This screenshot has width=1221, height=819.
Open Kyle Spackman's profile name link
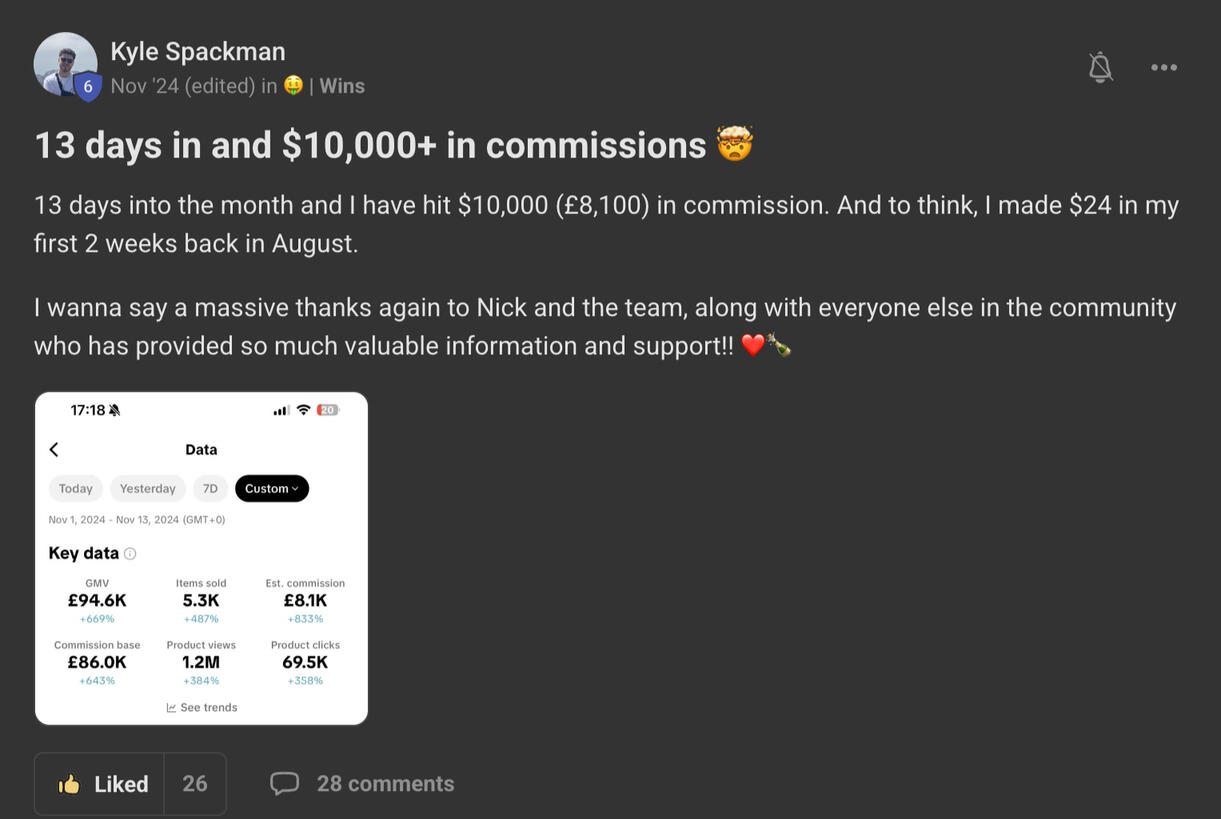point(197,51)
